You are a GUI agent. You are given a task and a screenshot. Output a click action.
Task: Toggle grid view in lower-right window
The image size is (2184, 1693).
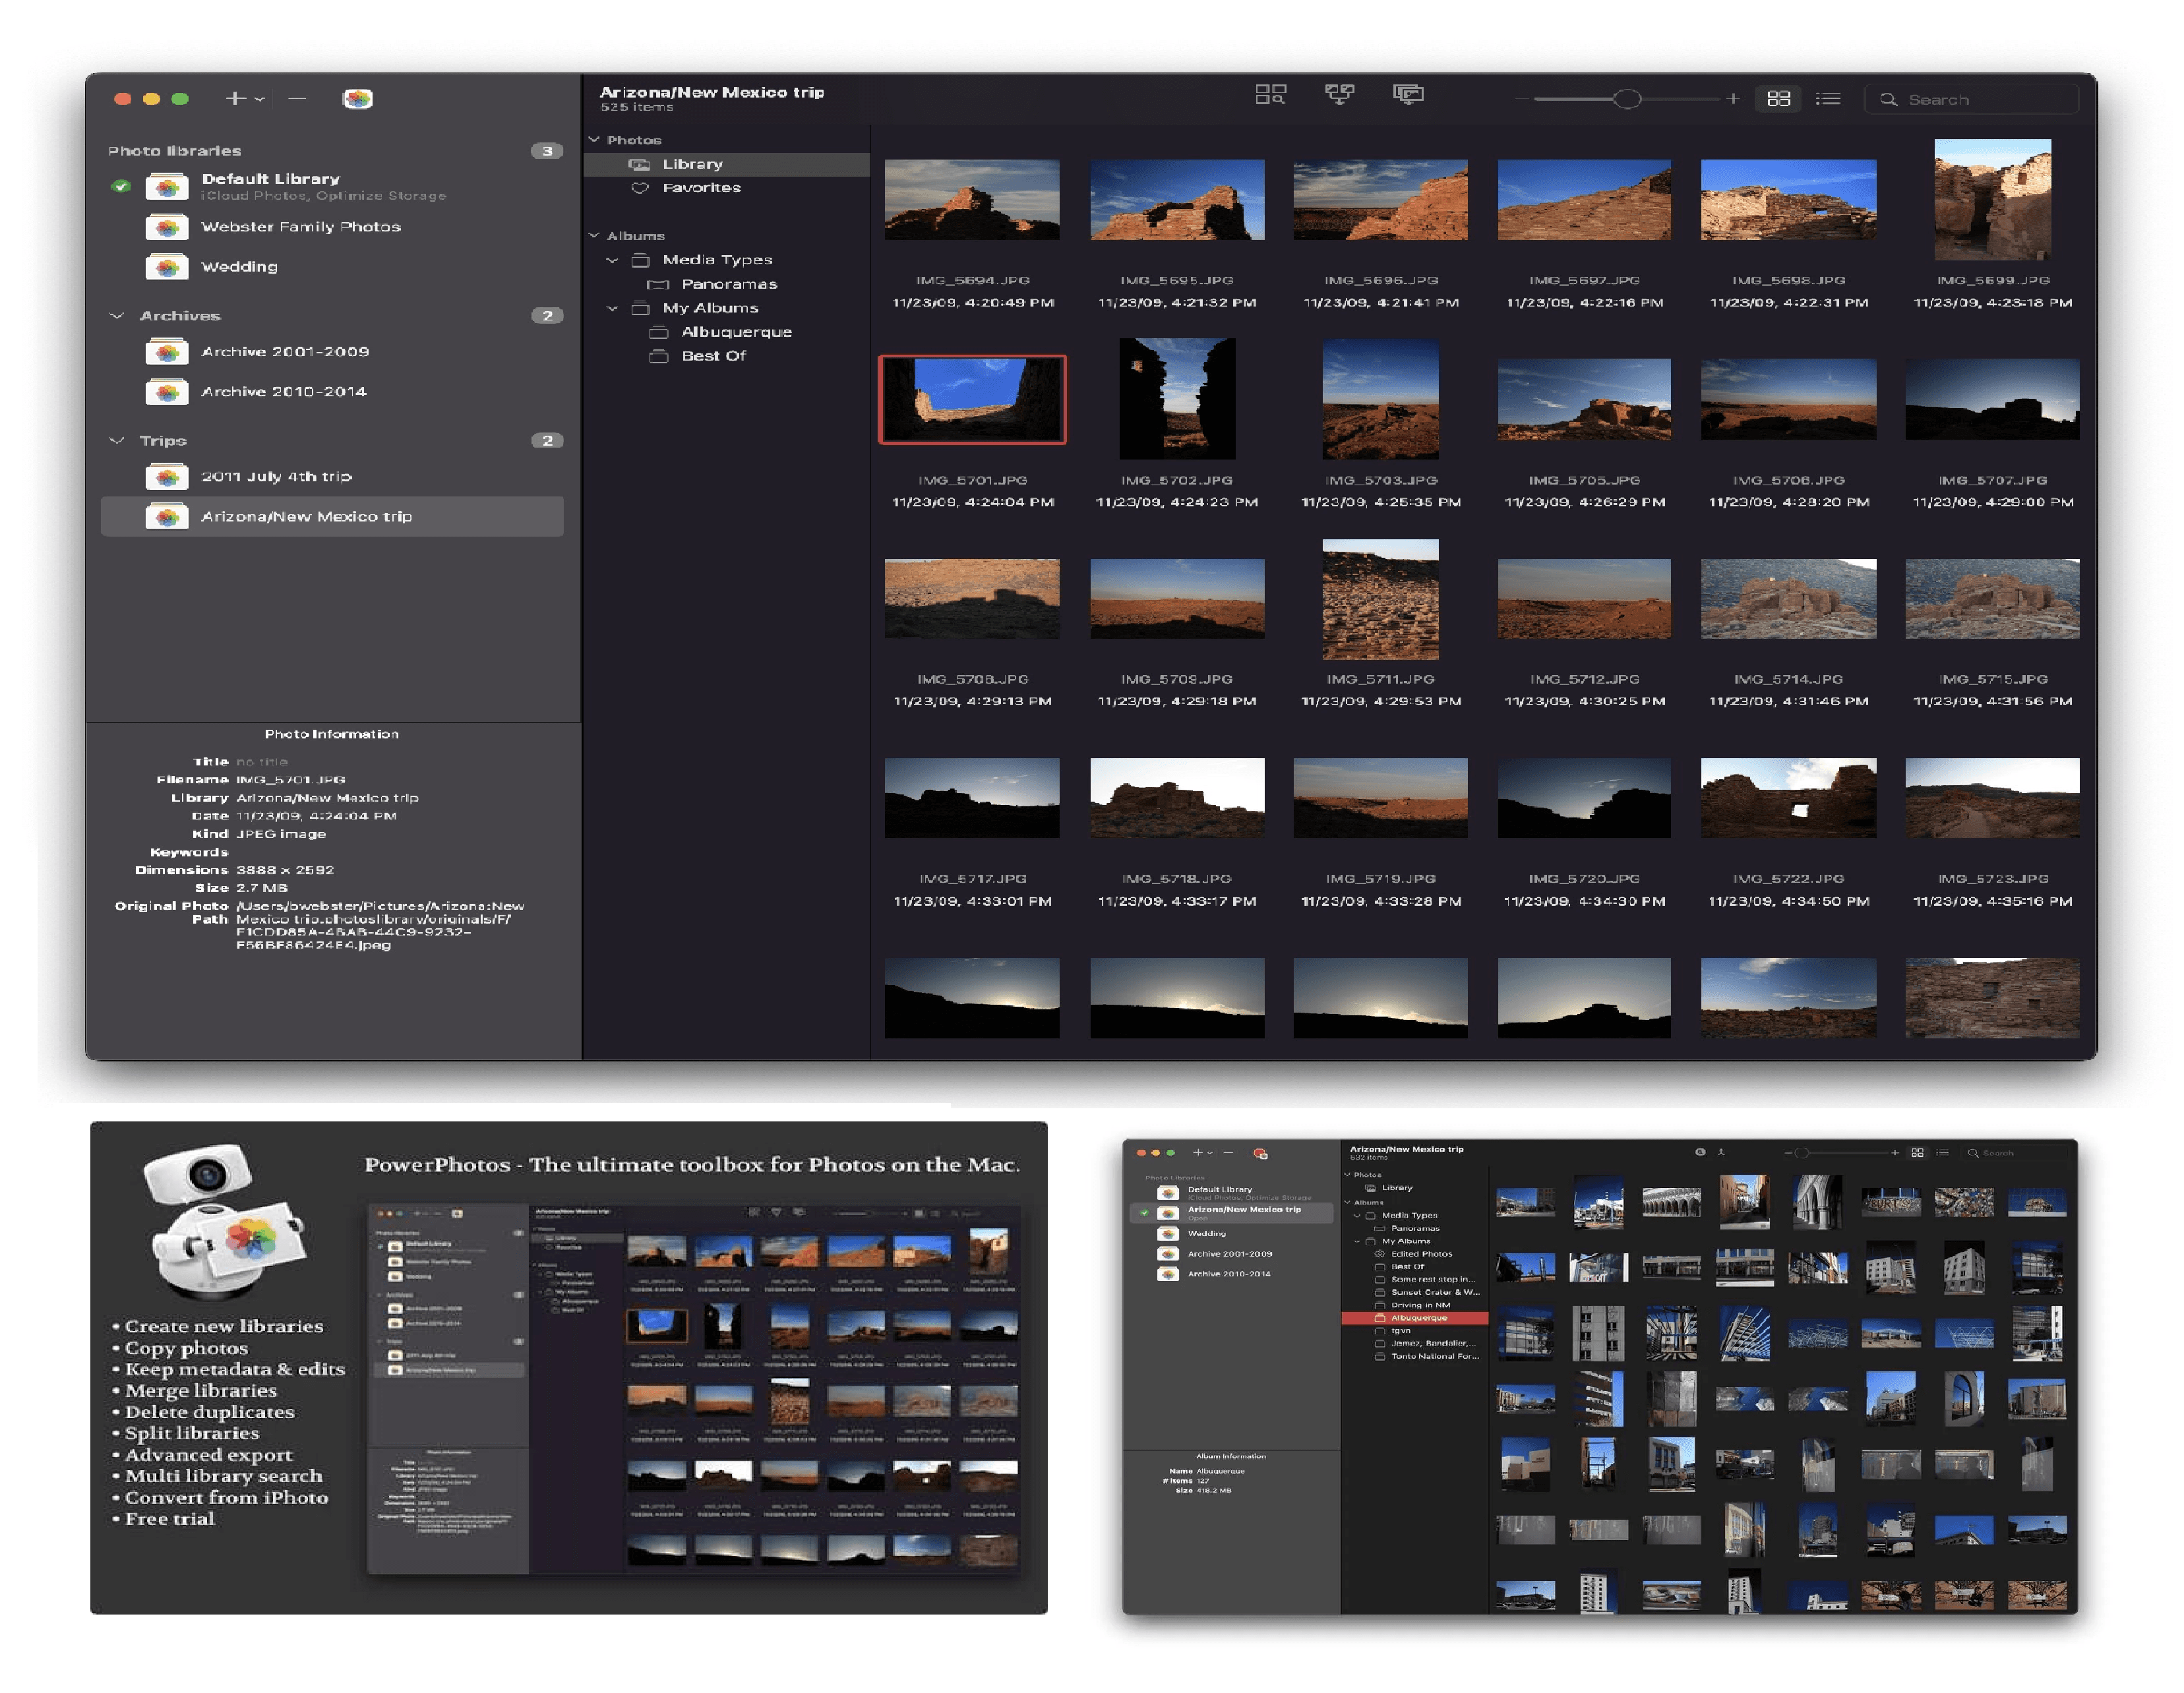1917,1153
